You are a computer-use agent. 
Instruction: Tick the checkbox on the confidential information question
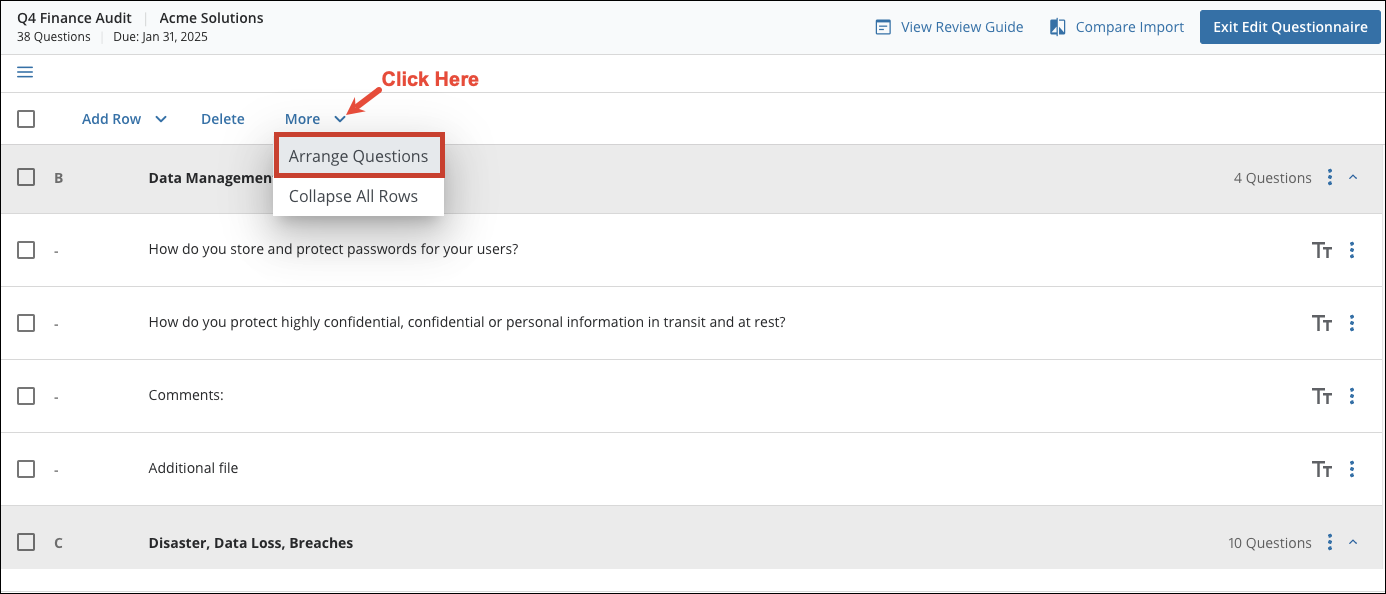point(26,322)
